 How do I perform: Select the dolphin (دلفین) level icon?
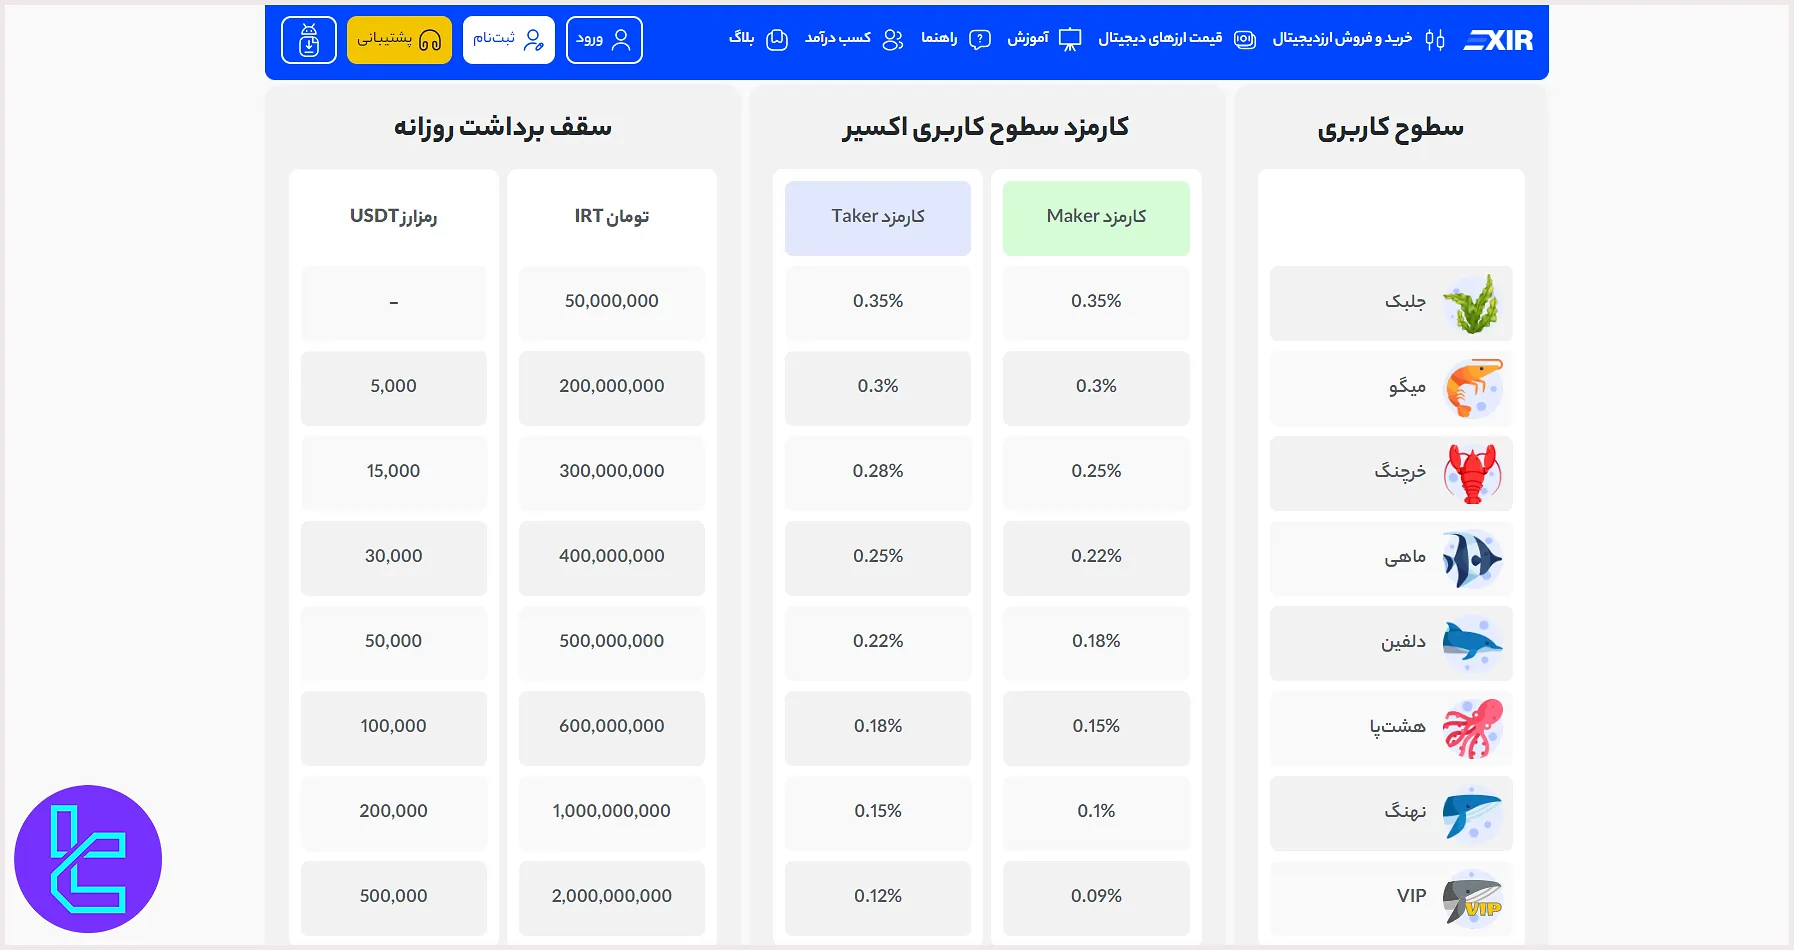click(1473, 643)
